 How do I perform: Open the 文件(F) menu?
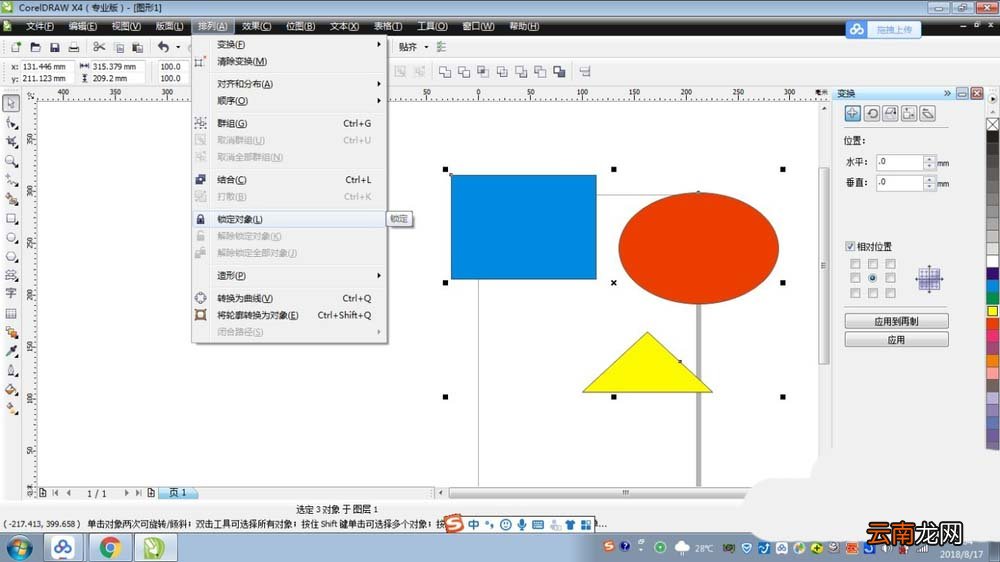pyautogui.click(x=40, y=26)
